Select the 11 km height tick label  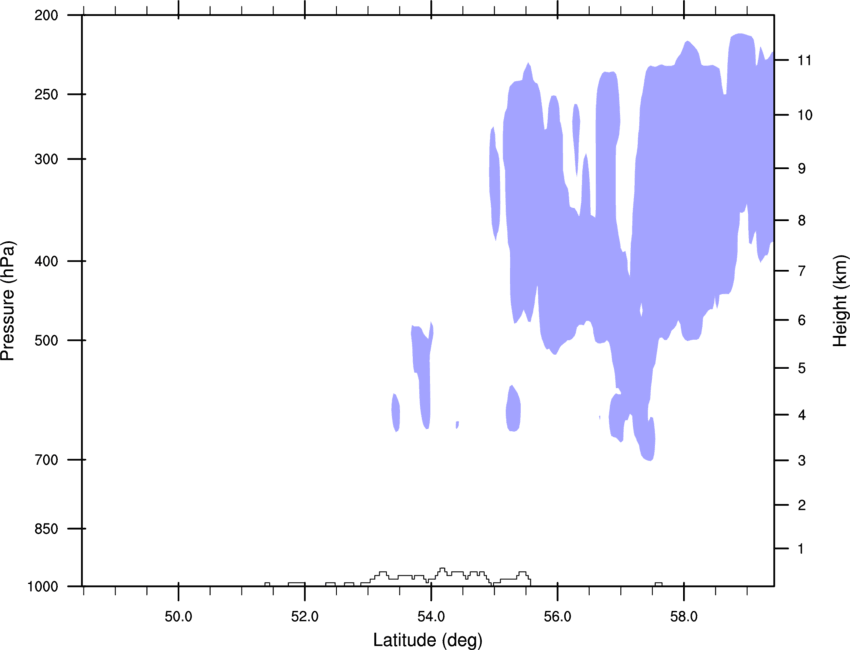click(x=804, y=60)
